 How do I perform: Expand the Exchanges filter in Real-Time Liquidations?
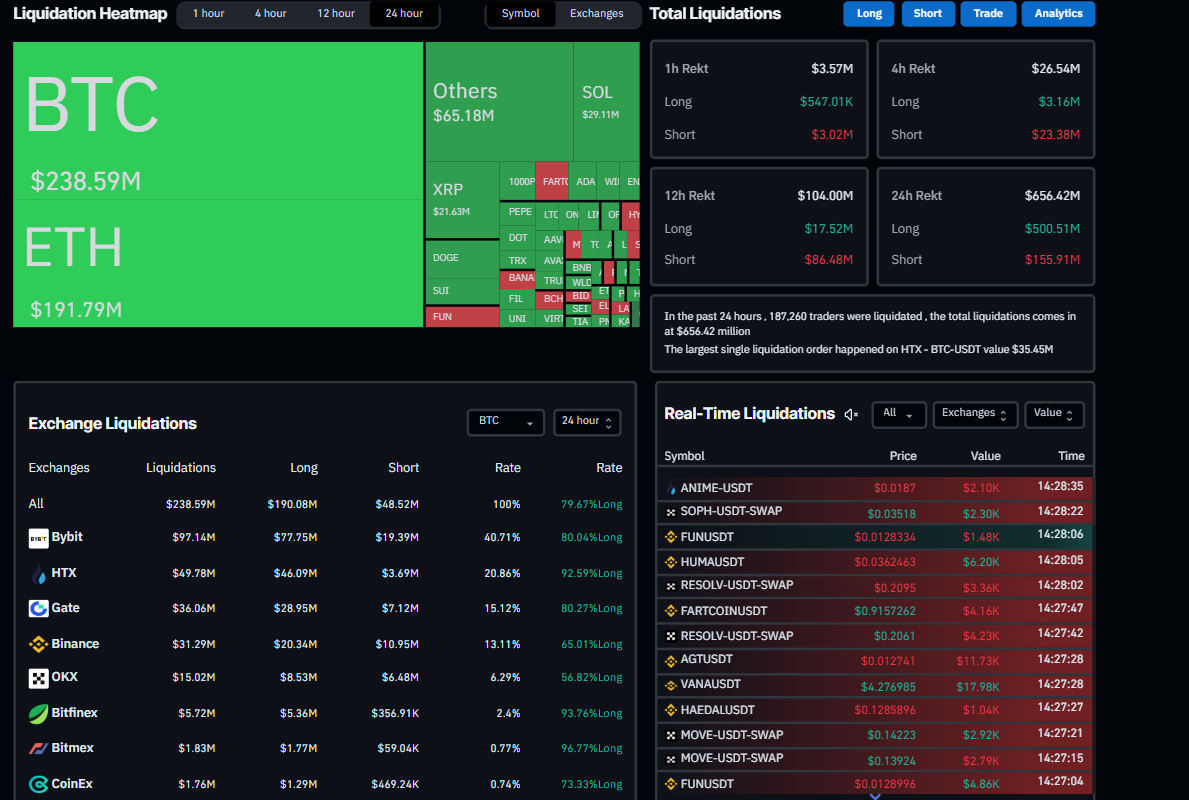975,414
